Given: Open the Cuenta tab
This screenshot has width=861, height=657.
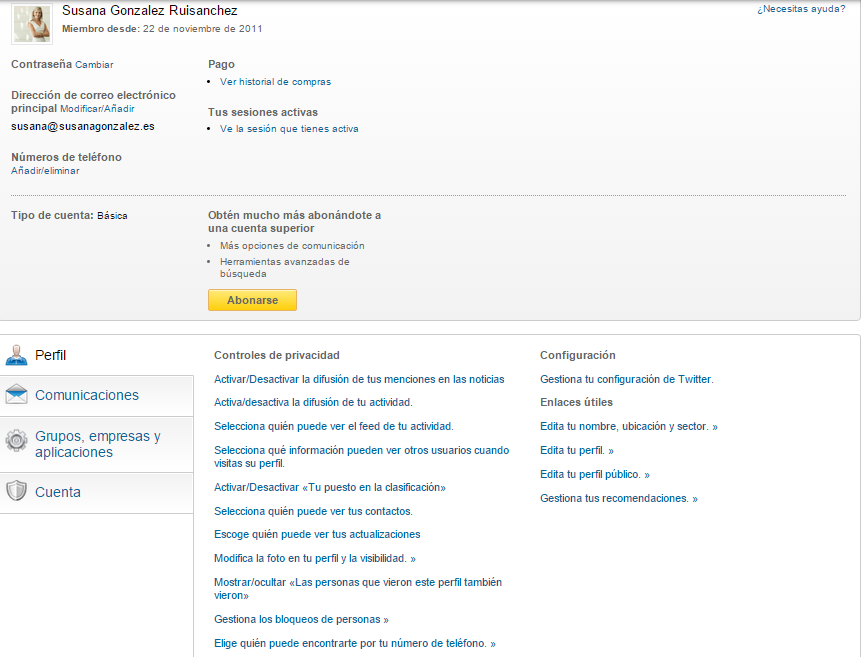Looking at the screenshot, I should (58, 492).
